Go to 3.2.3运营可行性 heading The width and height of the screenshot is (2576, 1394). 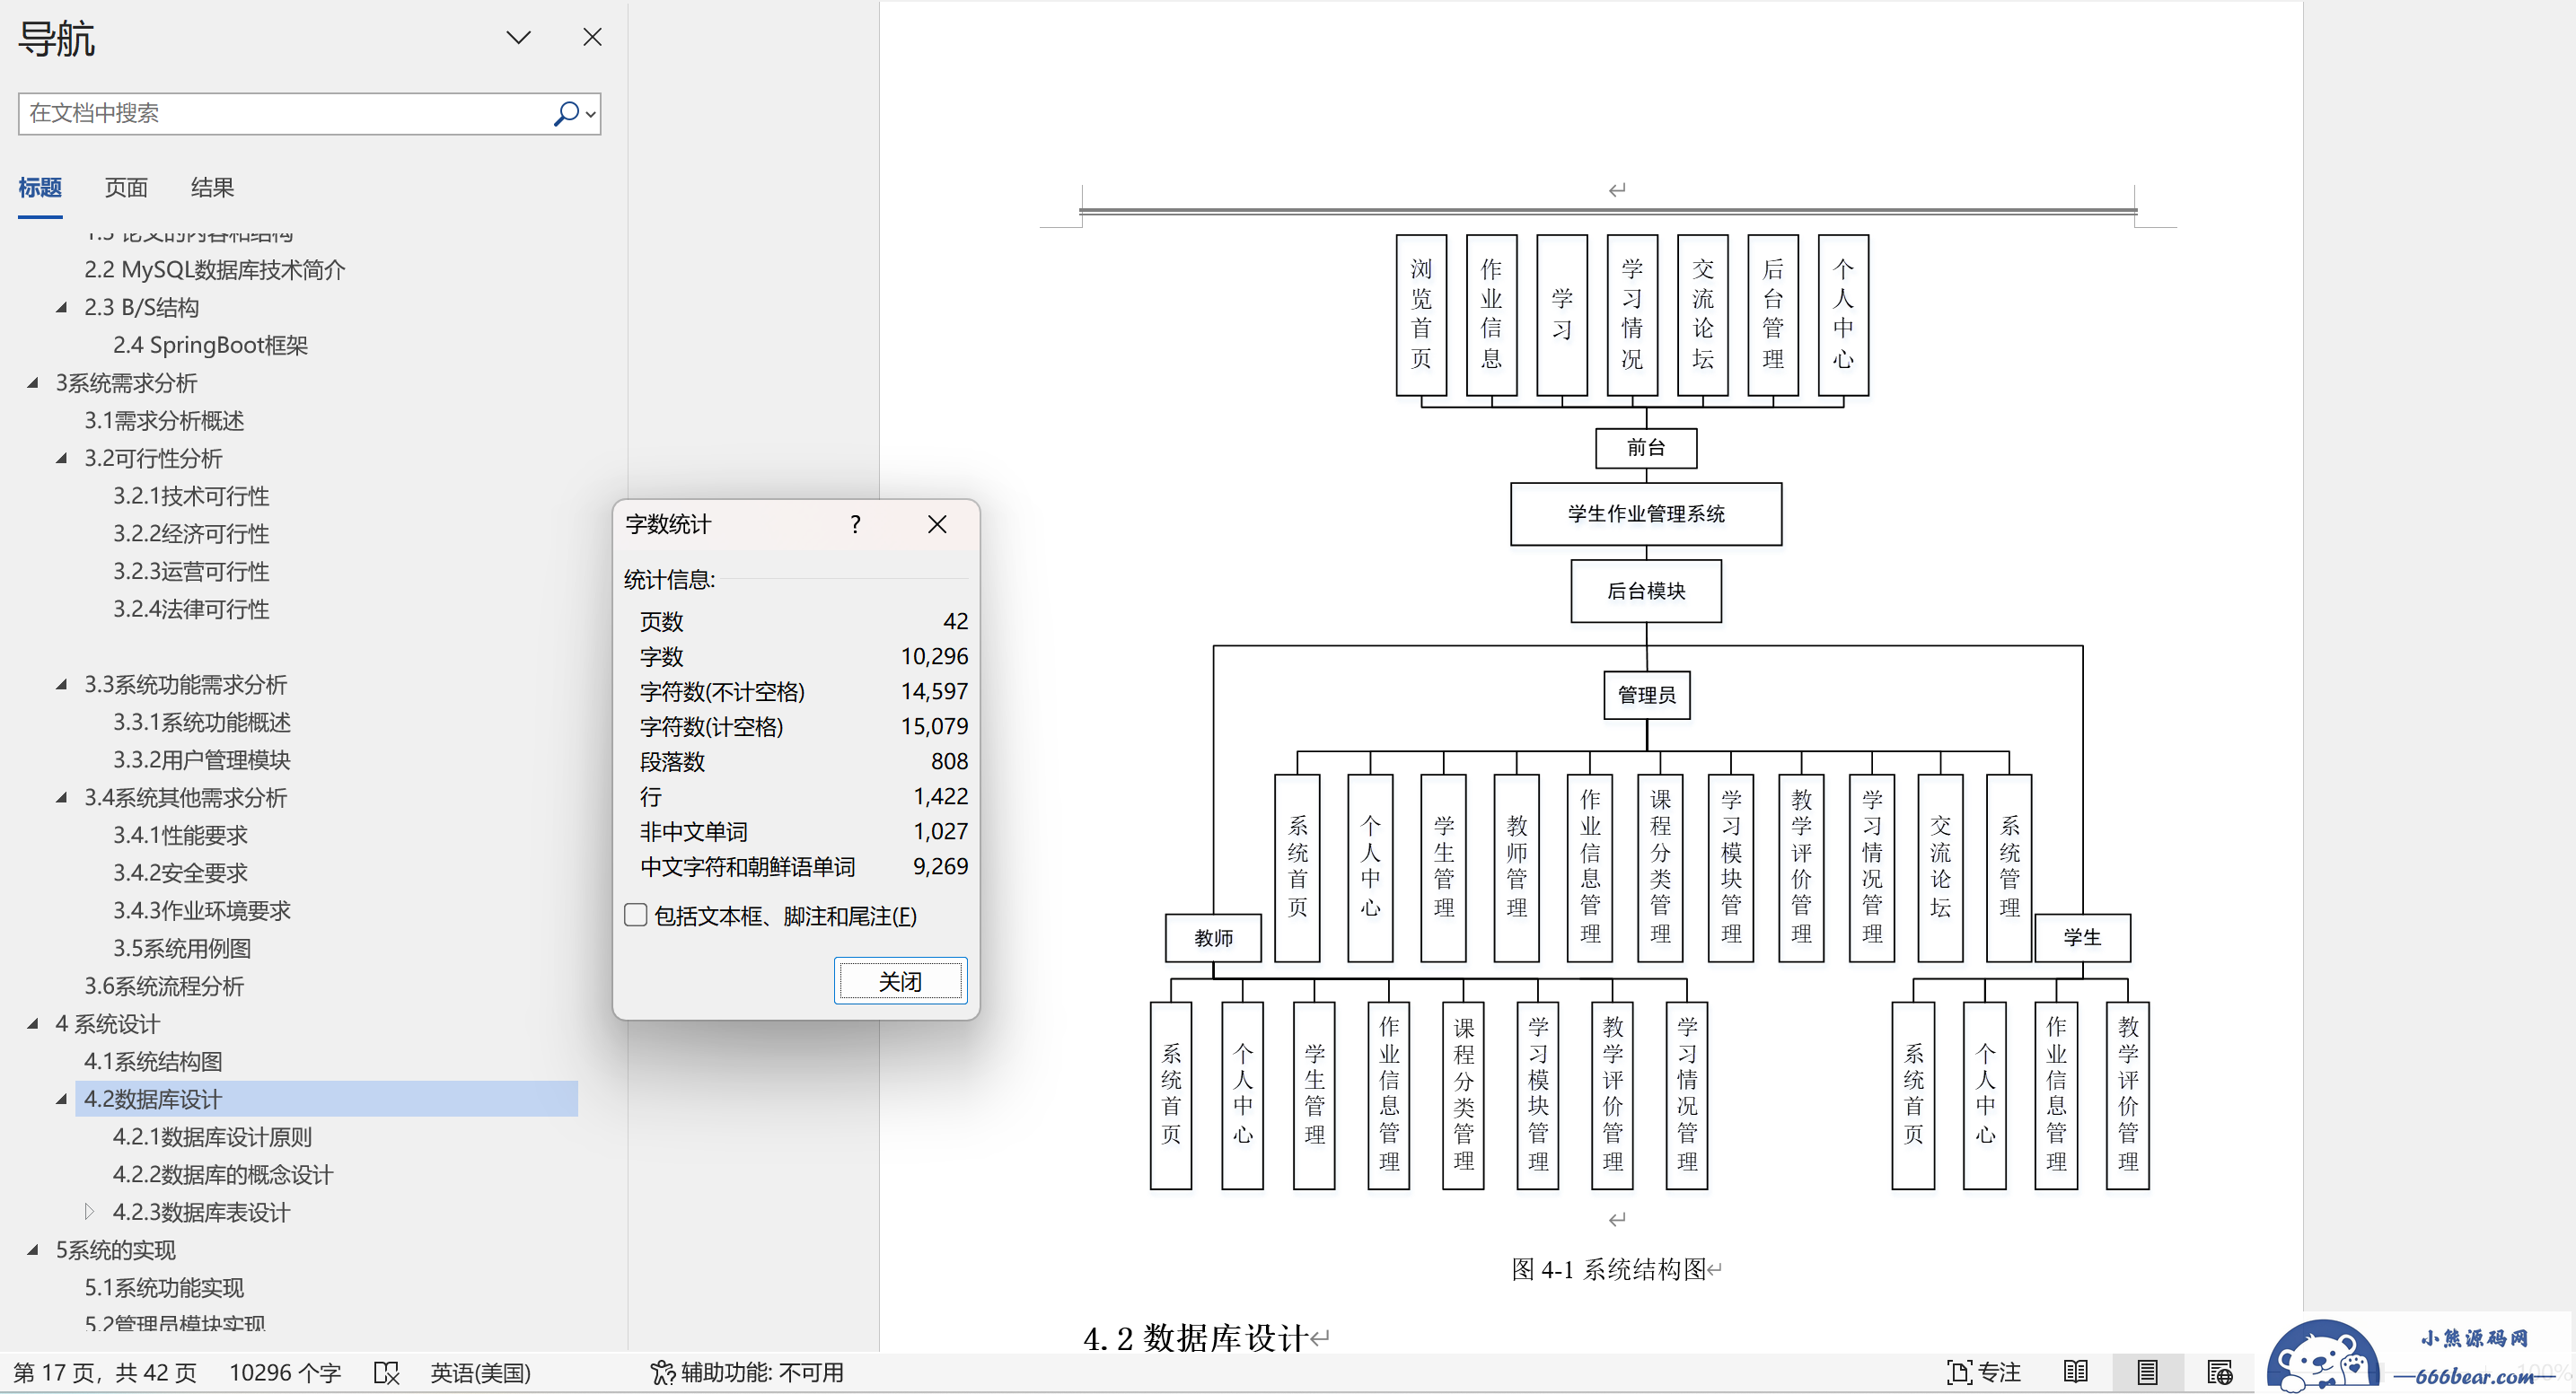pos(191,572)
